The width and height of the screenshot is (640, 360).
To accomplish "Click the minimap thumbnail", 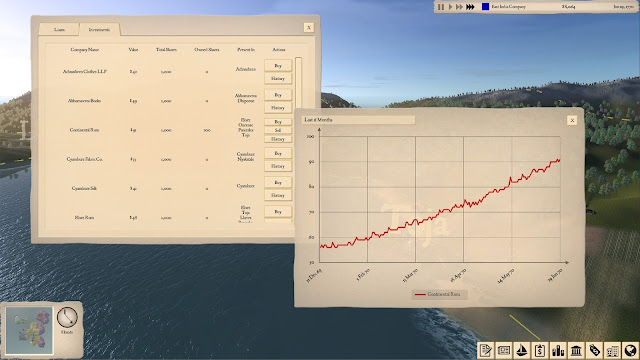I will click(29, 330).
